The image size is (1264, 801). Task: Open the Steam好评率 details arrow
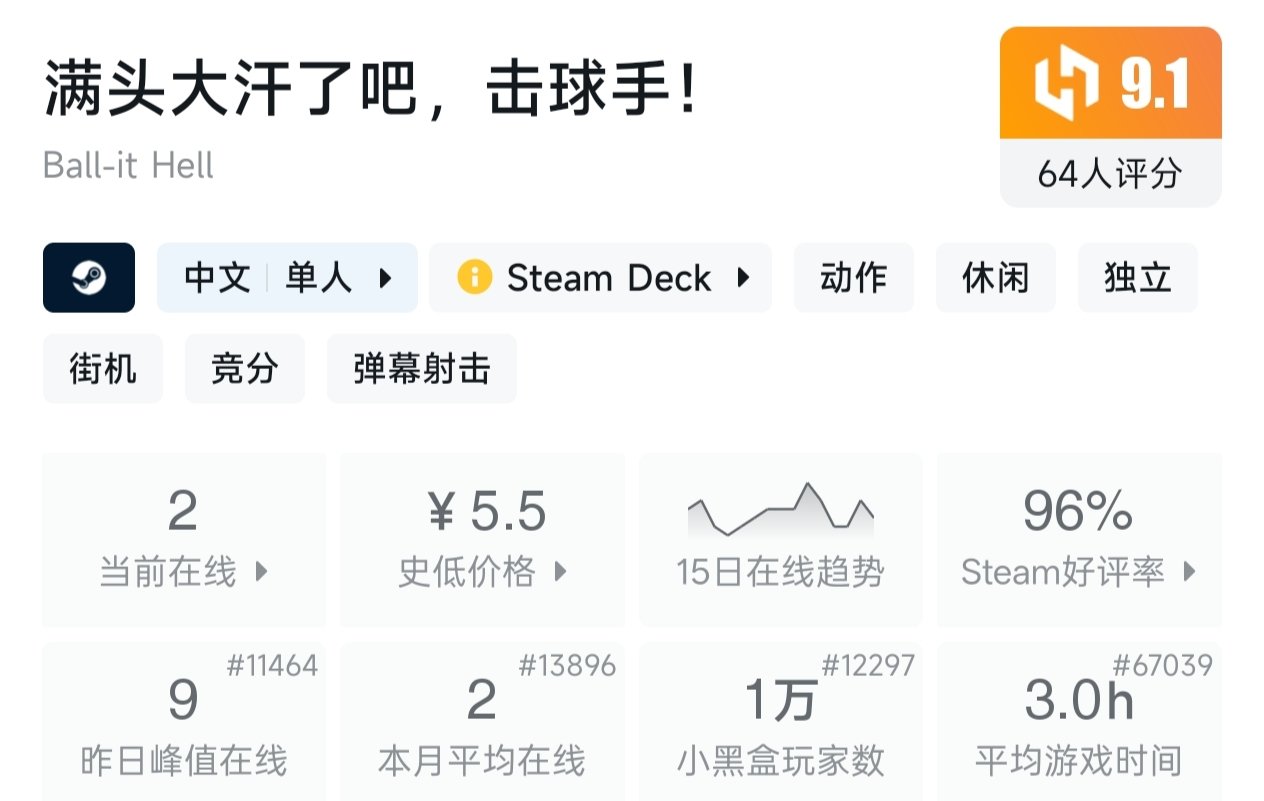click(x=1189, y=572)
